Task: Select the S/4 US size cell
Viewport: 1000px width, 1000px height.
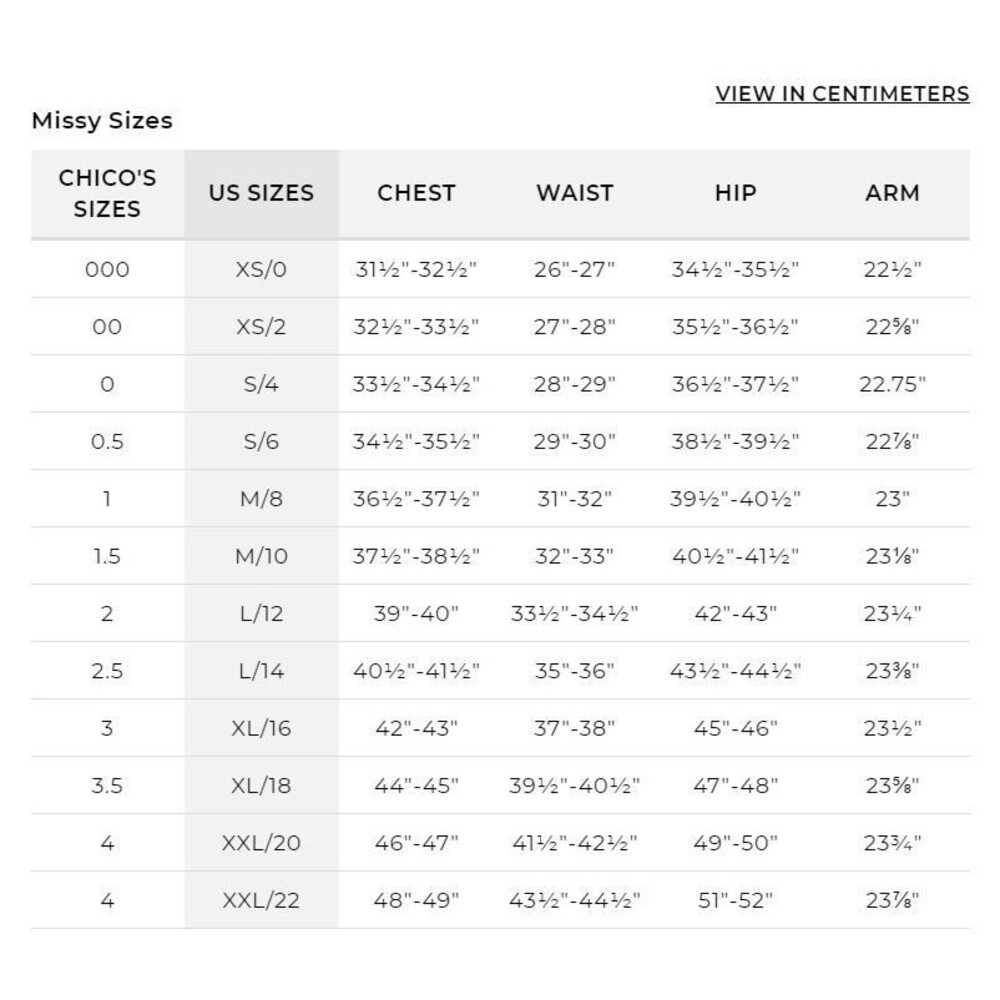Action: [x=261, y=384]
